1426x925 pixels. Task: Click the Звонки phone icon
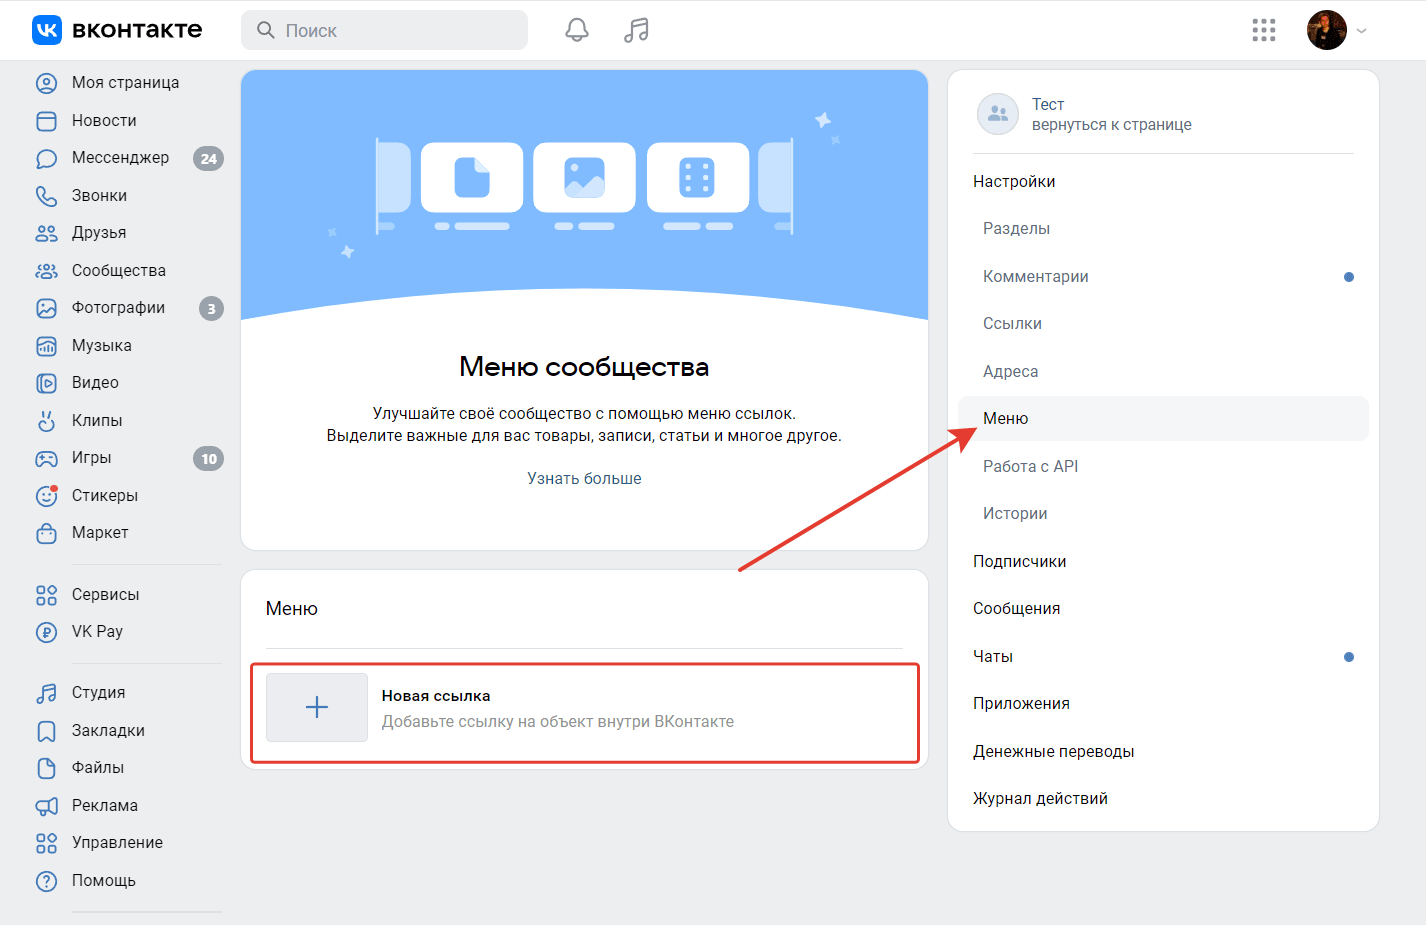coord(47,196)
